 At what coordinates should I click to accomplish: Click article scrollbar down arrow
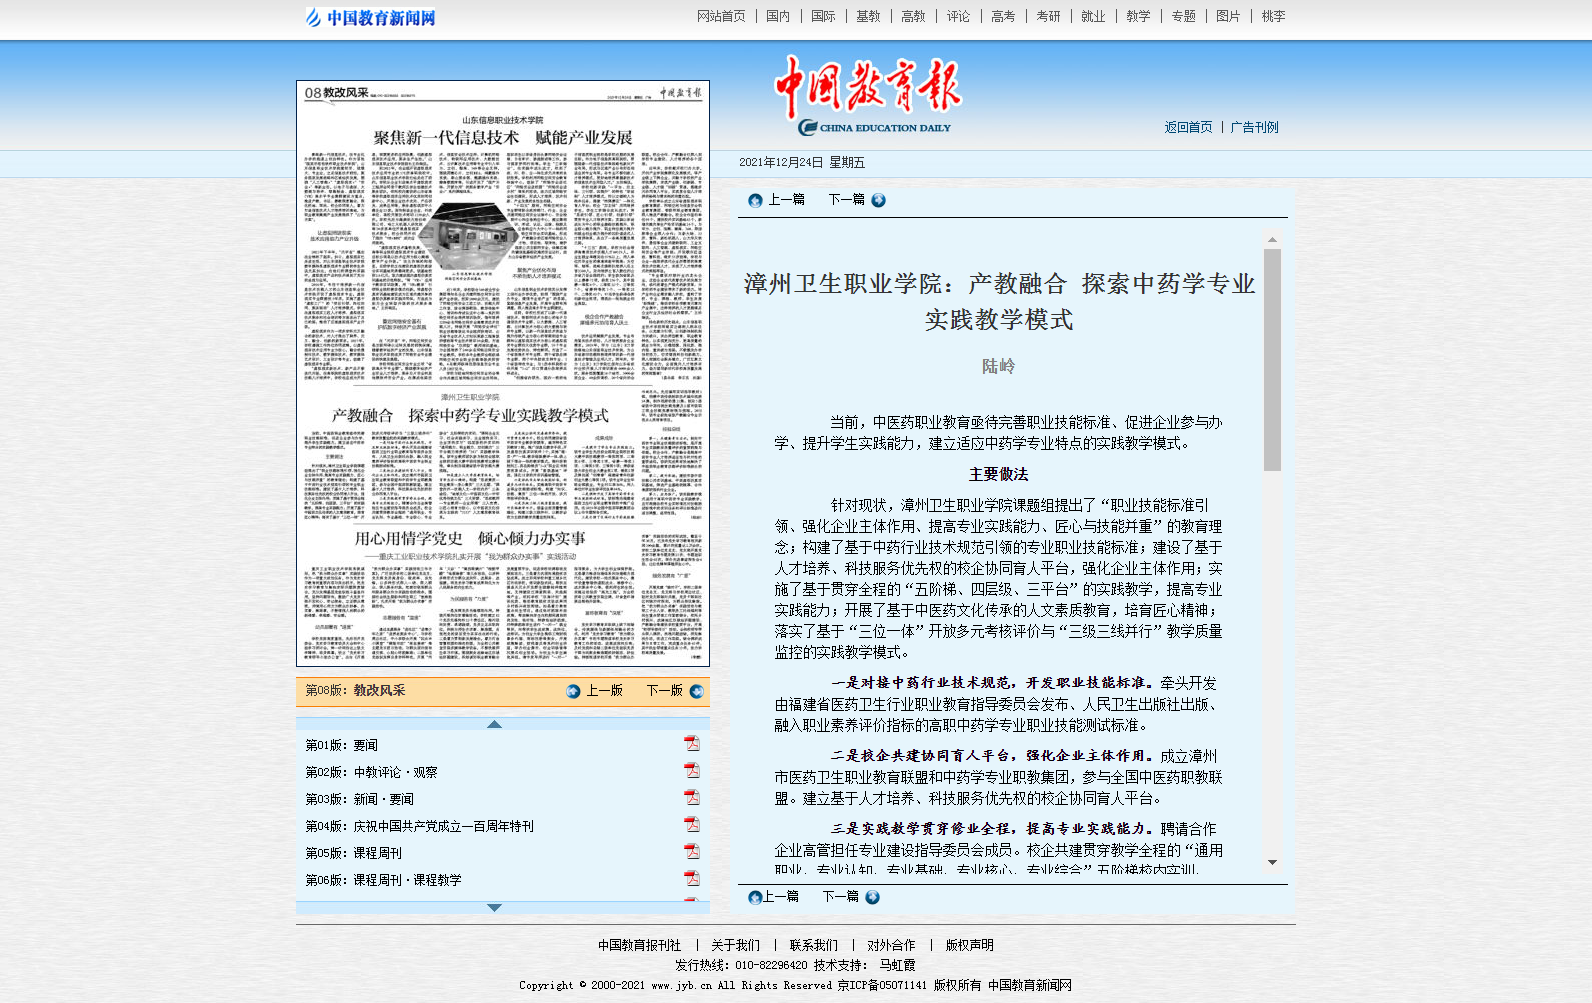coord(1272,862)
